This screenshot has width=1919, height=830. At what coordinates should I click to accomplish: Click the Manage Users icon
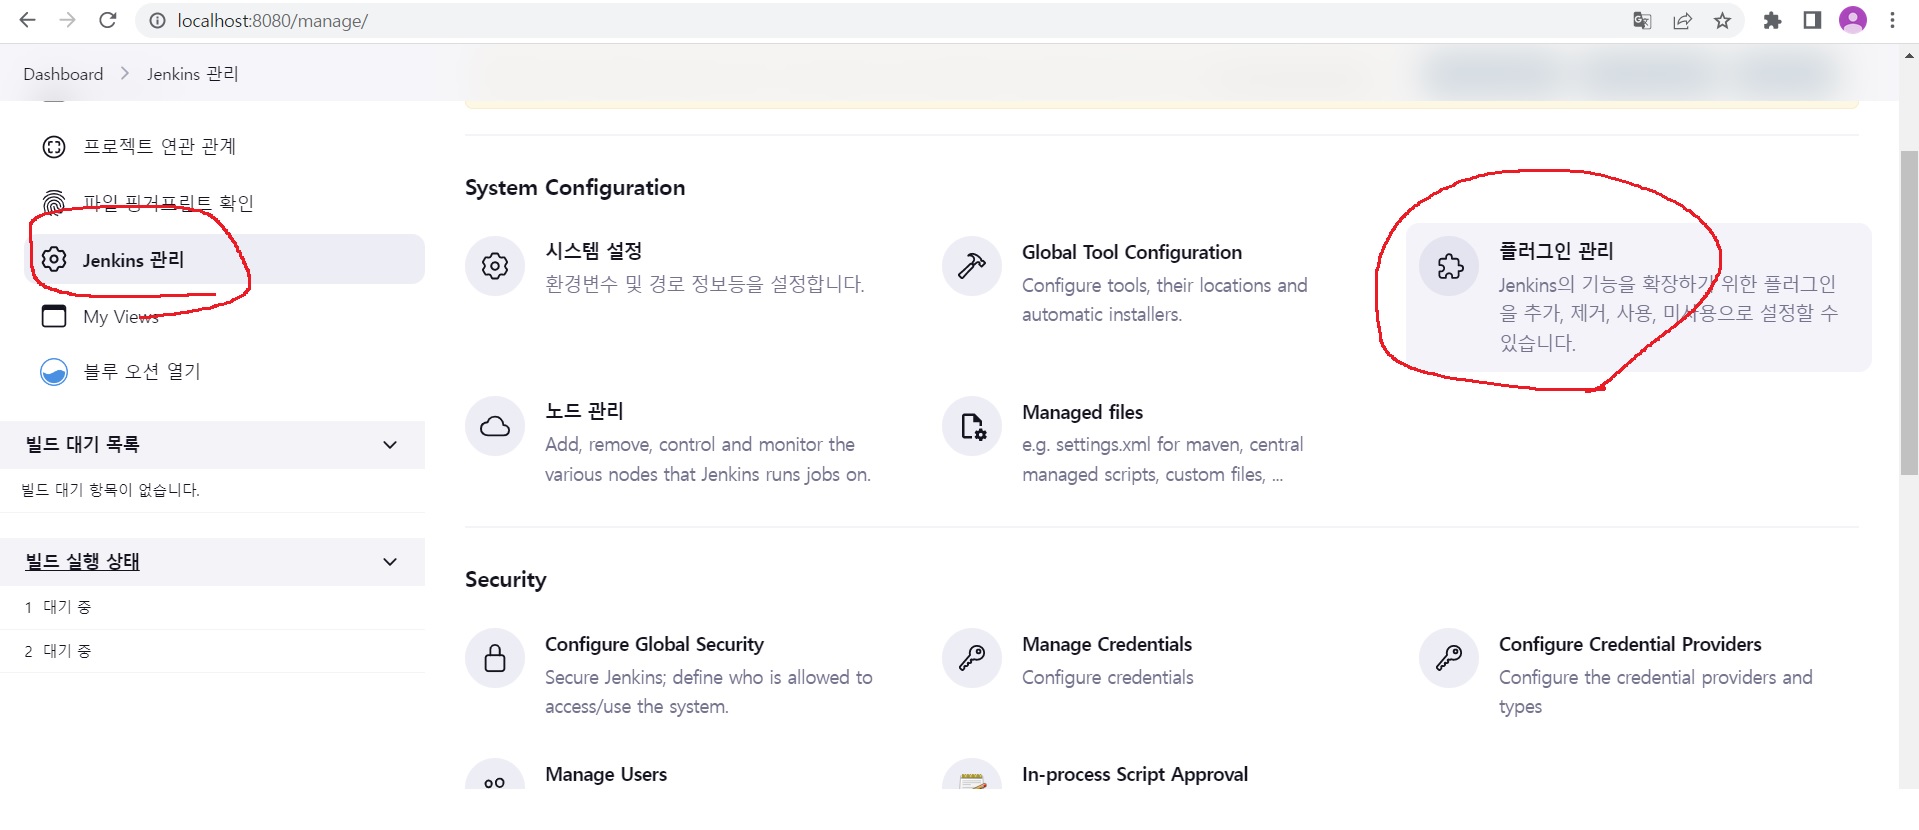(495, 775)
